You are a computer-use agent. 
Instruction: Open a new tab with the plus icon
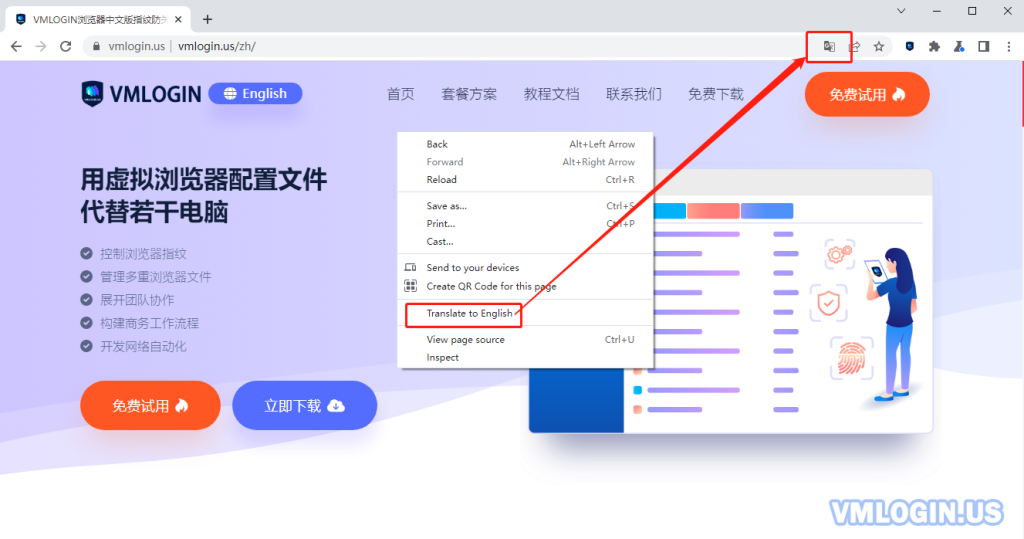click(x=208, y=20)
